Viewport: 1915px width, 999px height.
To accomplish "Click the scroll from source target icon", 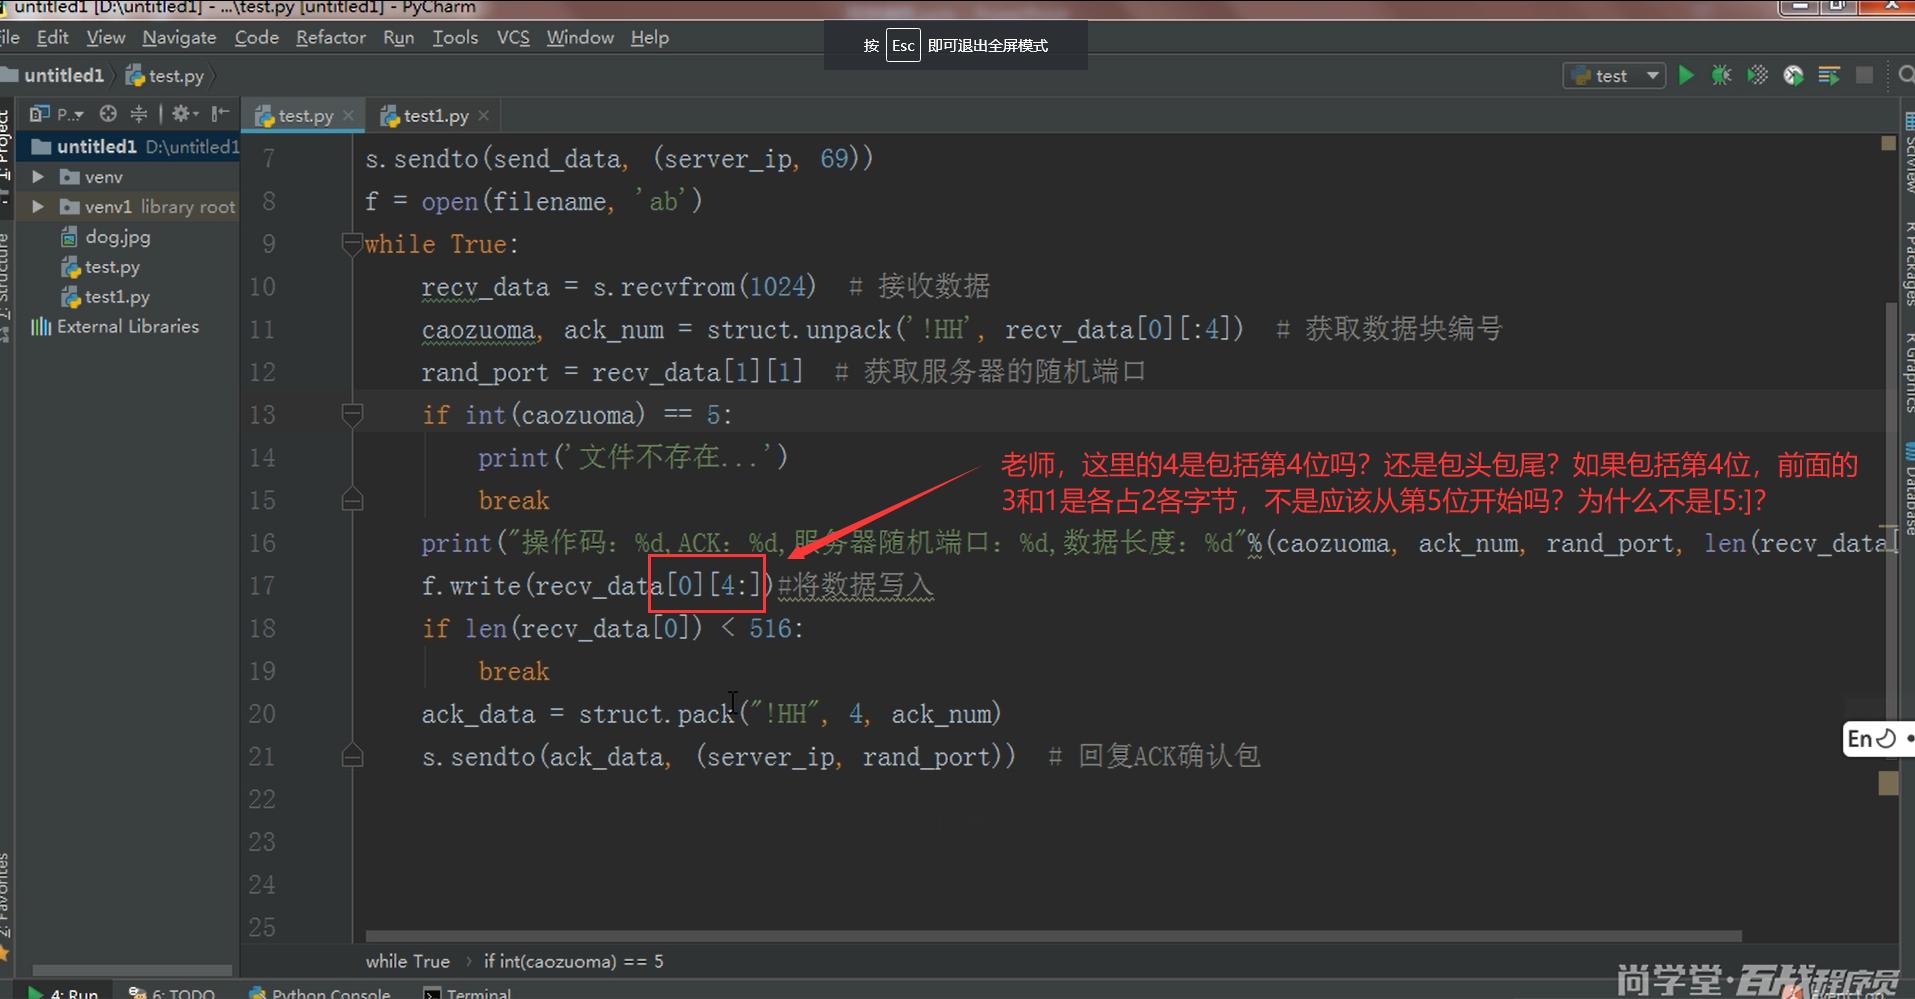I will pos(108,114).
